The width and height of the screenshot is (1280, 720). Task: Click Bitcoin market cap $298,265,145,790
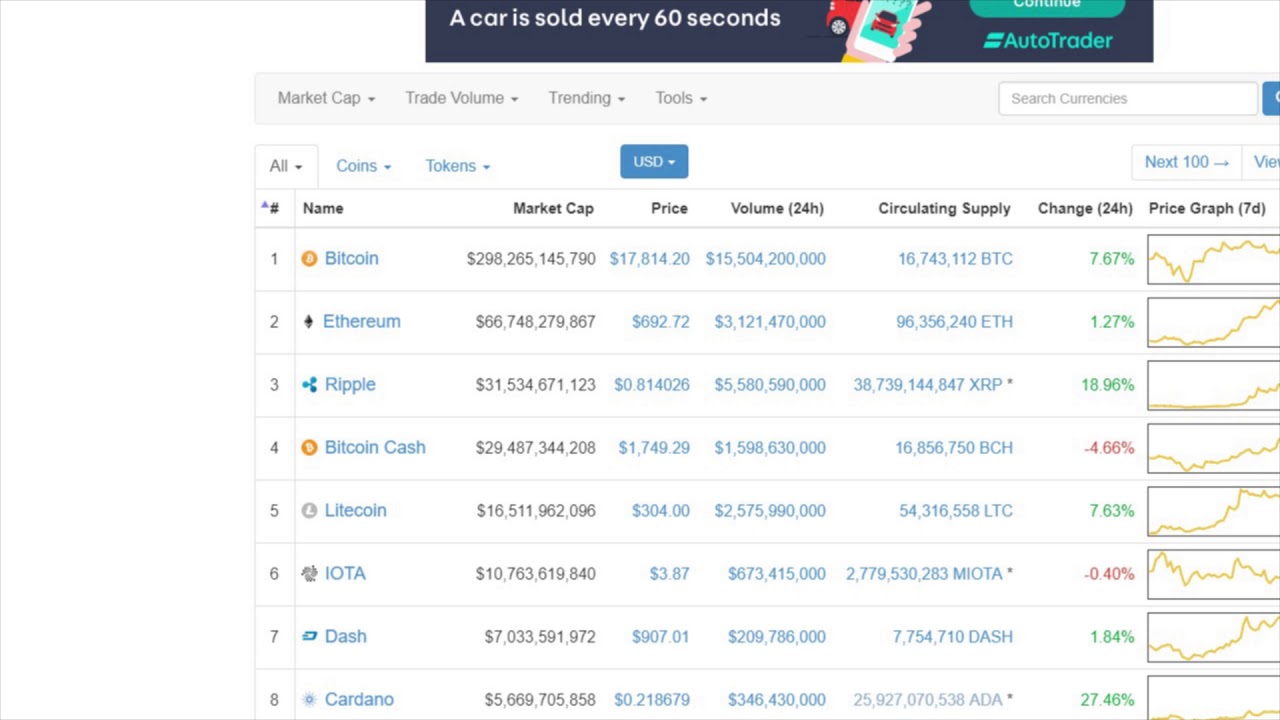(x=531, y=259)
